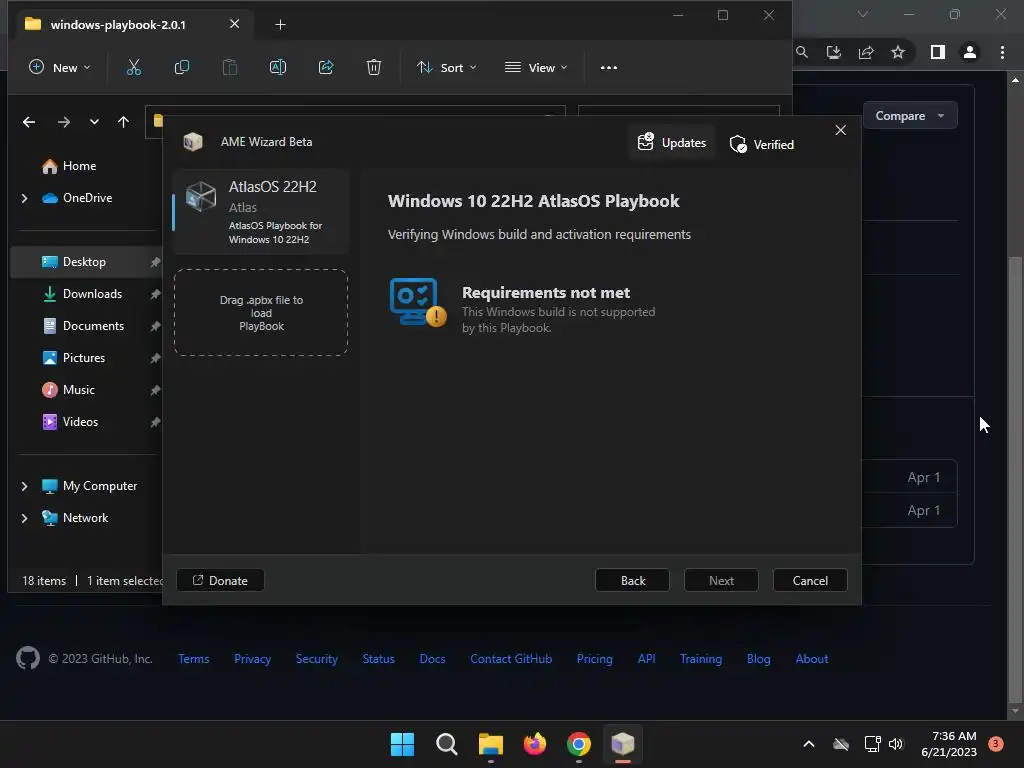
Task: Open recent locations chevron in Explorer
Action: [x=94, y=122]
